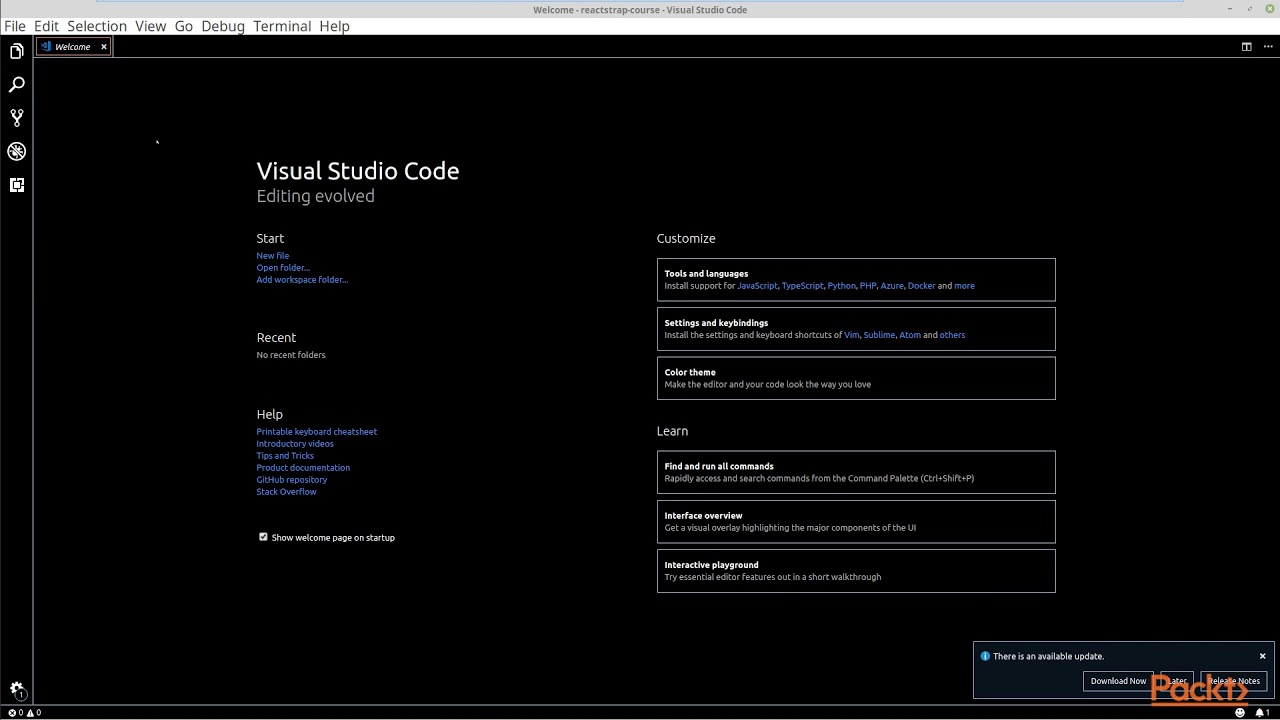Open the View menu

pyautogui.click(x=150, y=26)
